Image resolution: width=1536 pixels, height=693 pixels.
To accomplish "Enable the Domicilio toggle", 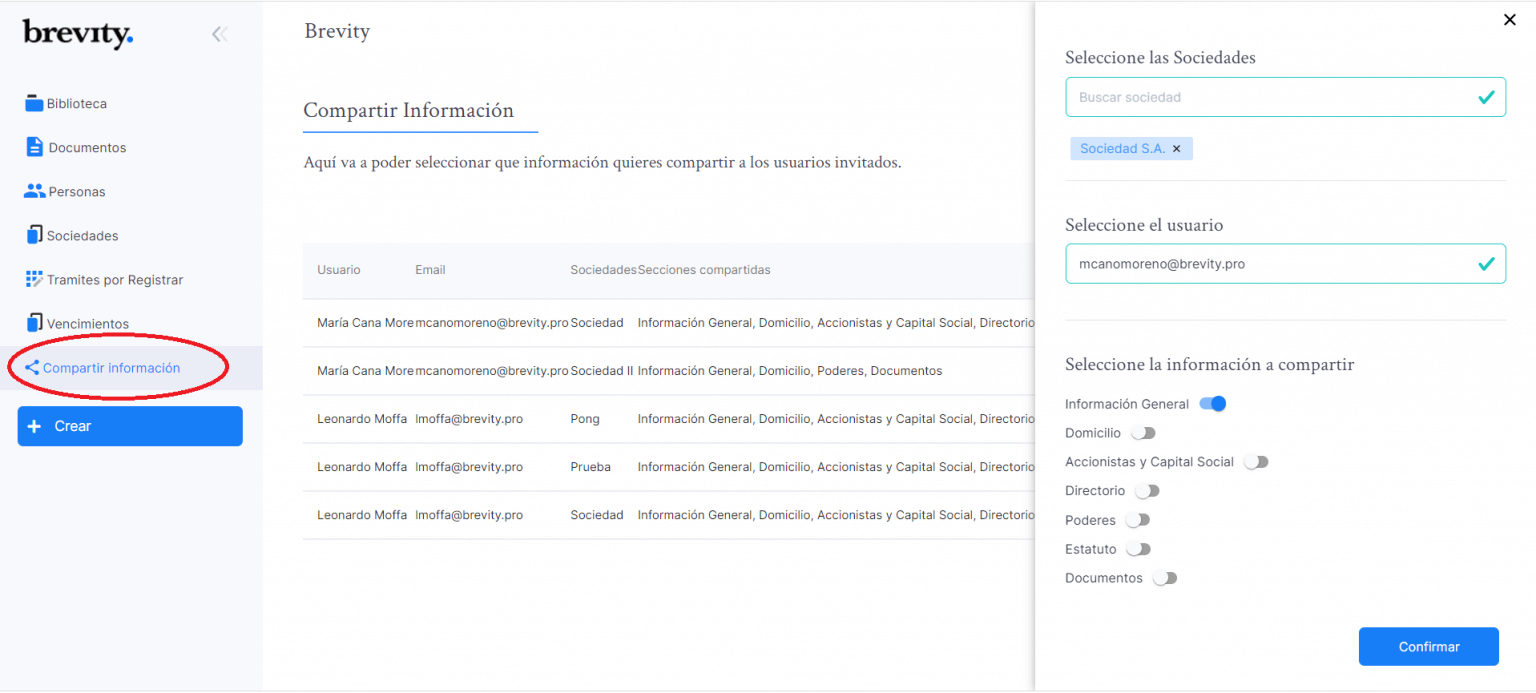I will point(1143,433).
